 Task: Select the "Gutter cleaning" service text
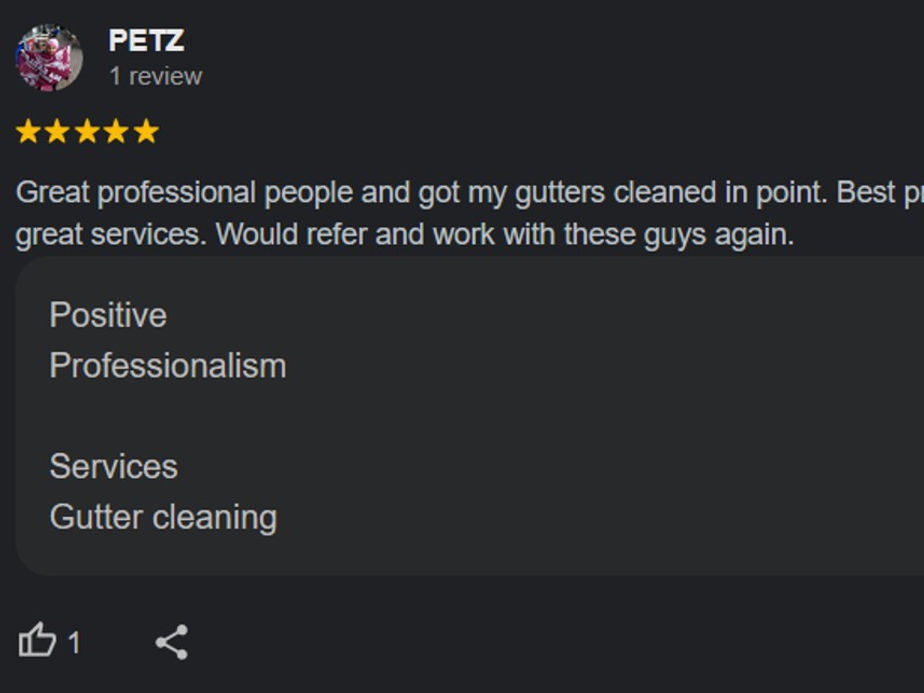point(163,518)
